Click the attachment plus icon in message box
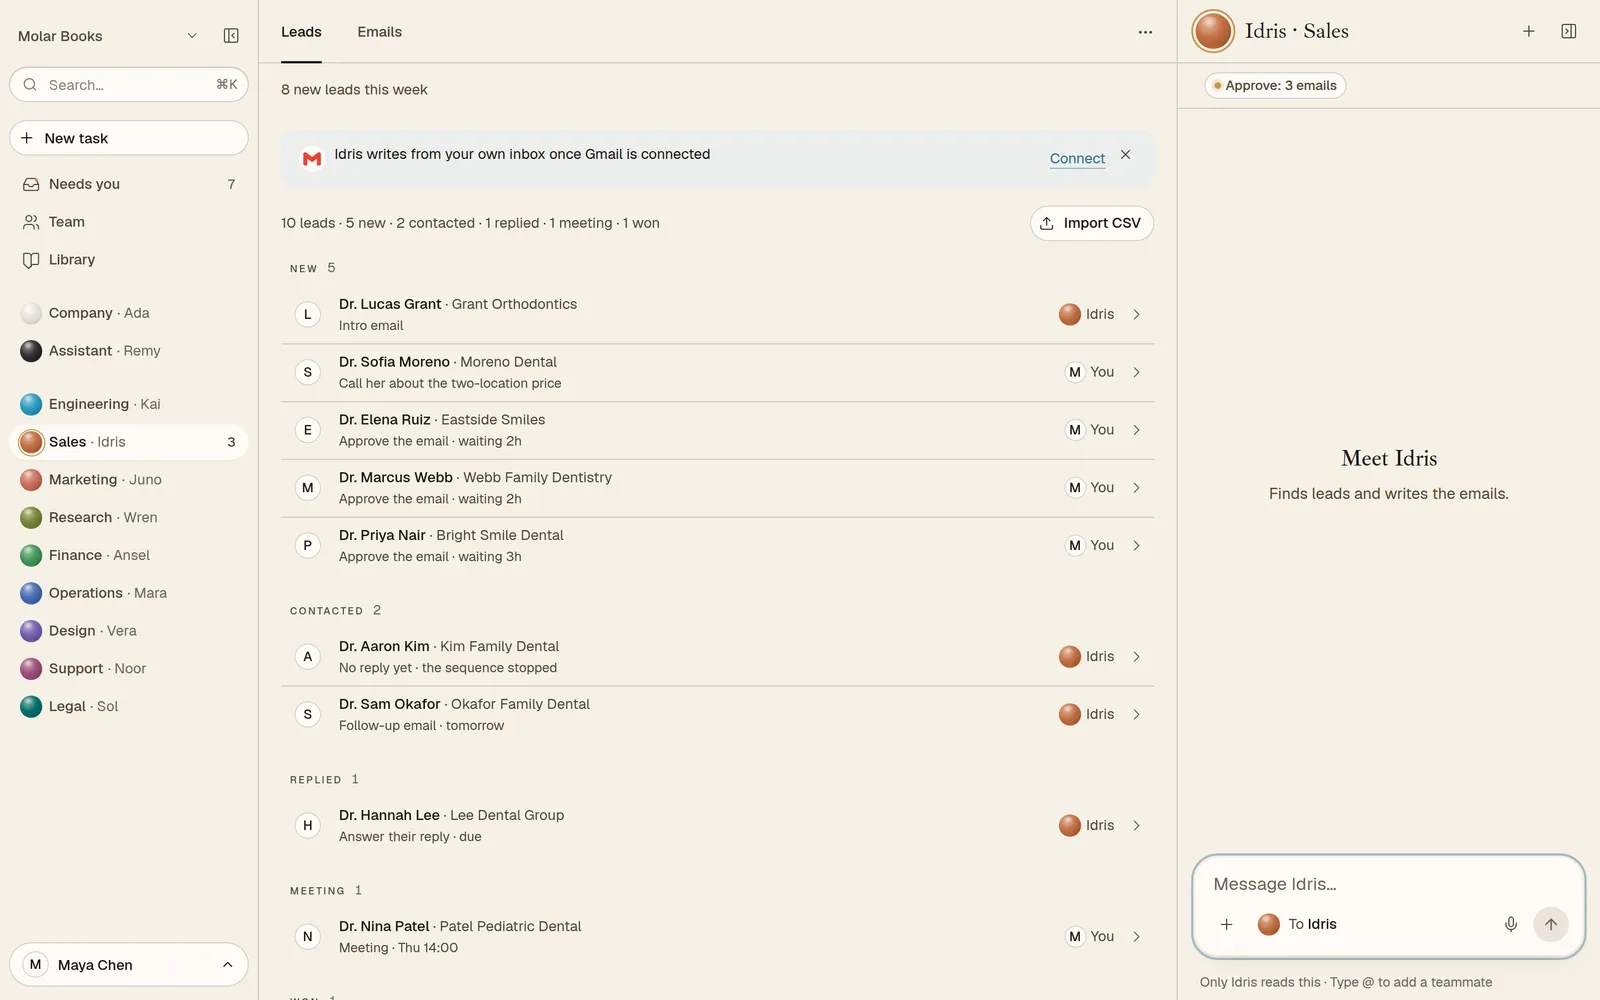The image size is (1600, 1000). 1226,924
